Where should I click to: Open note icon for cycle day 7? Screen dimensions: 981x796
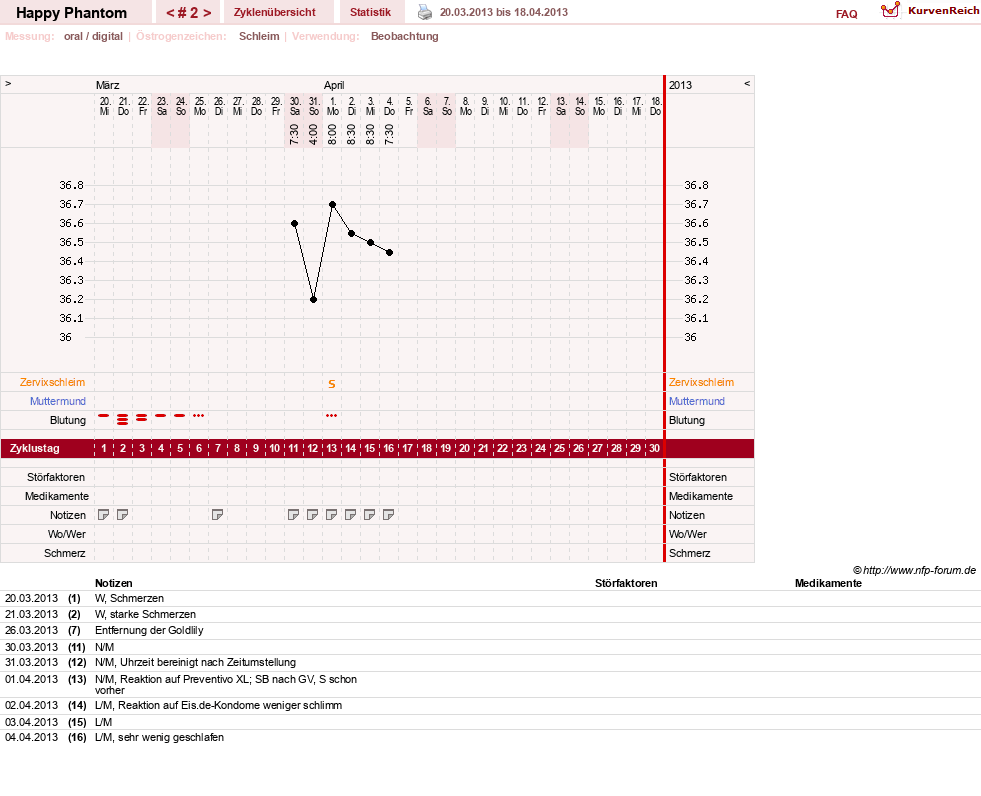point(217,514)
